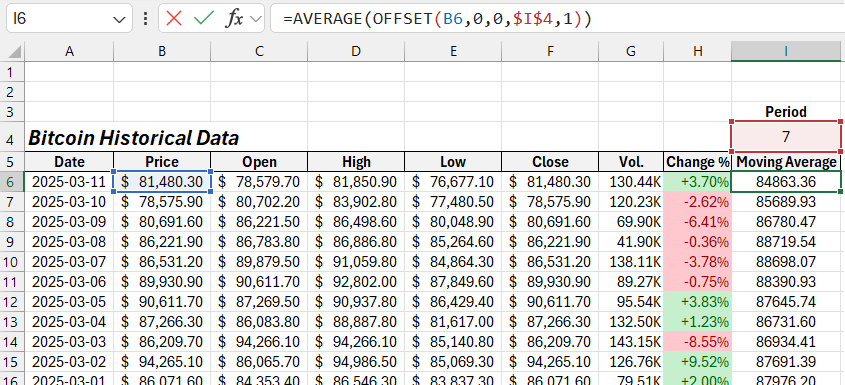This screenshot has width=845, height=385.
Task: Click the Name Box showing I6
Action: point(69,18)
